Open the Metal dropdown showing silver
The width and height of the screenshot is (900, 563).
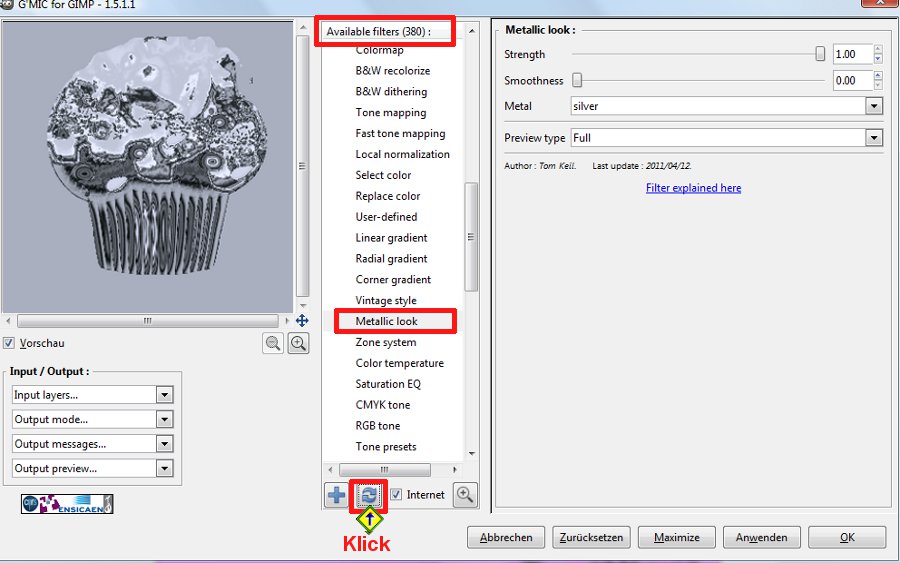click(726, 106)
